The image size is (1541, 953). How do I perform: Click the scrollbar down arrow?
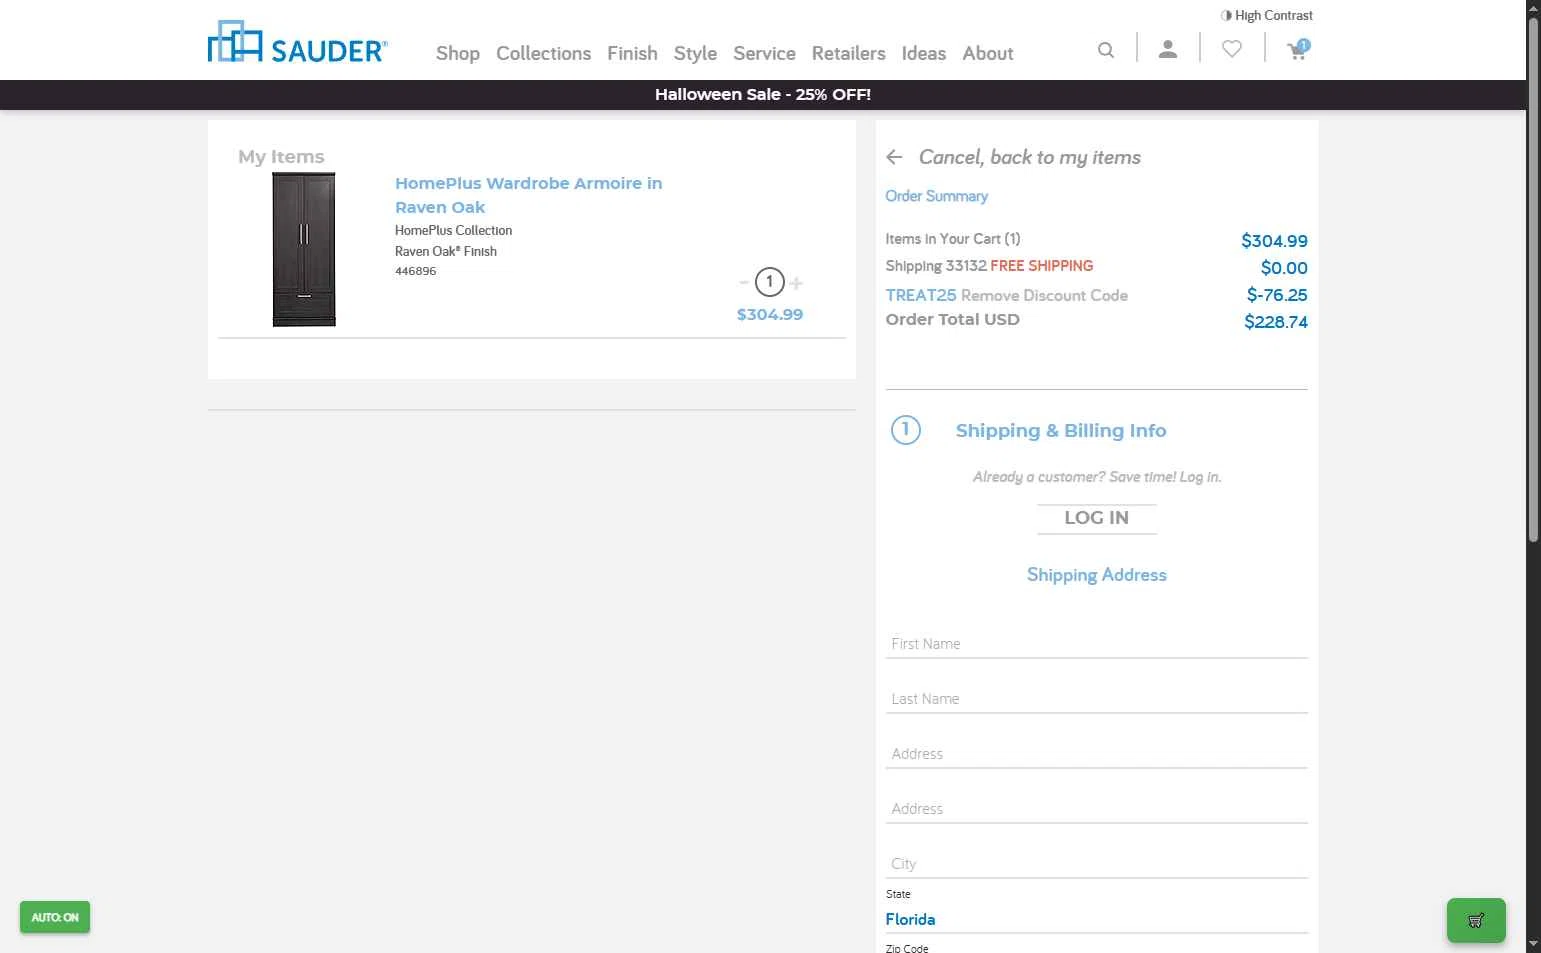tap(1533, 944)
